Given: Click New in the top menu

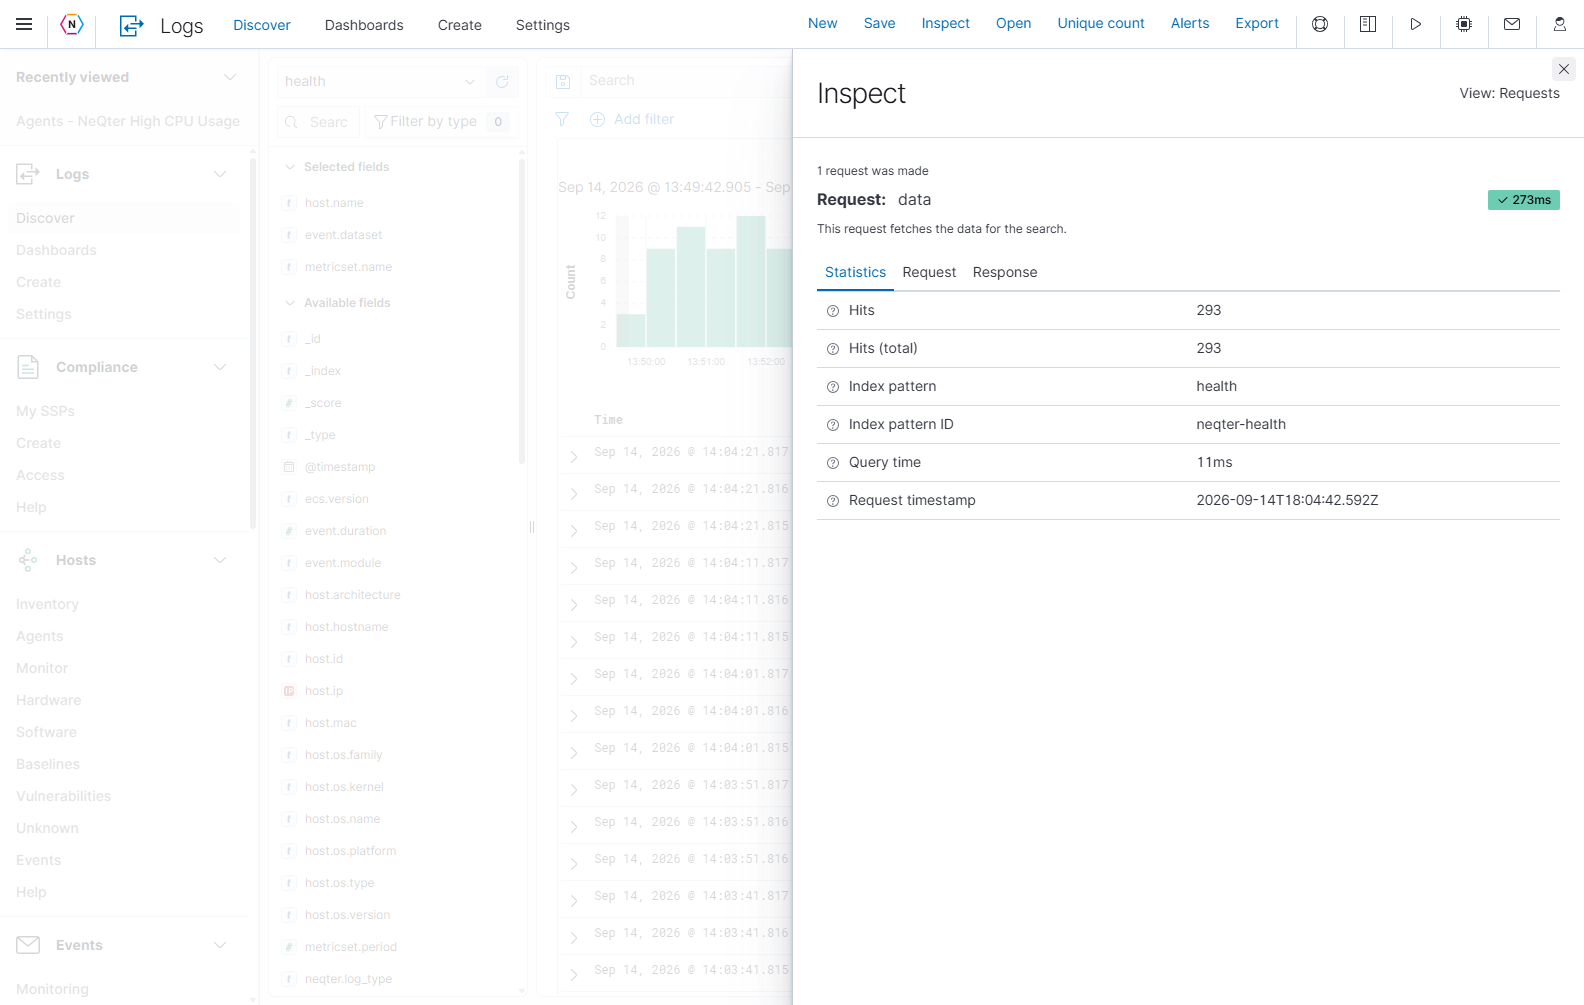Looking at the screenshot, I should pos(823,23).
